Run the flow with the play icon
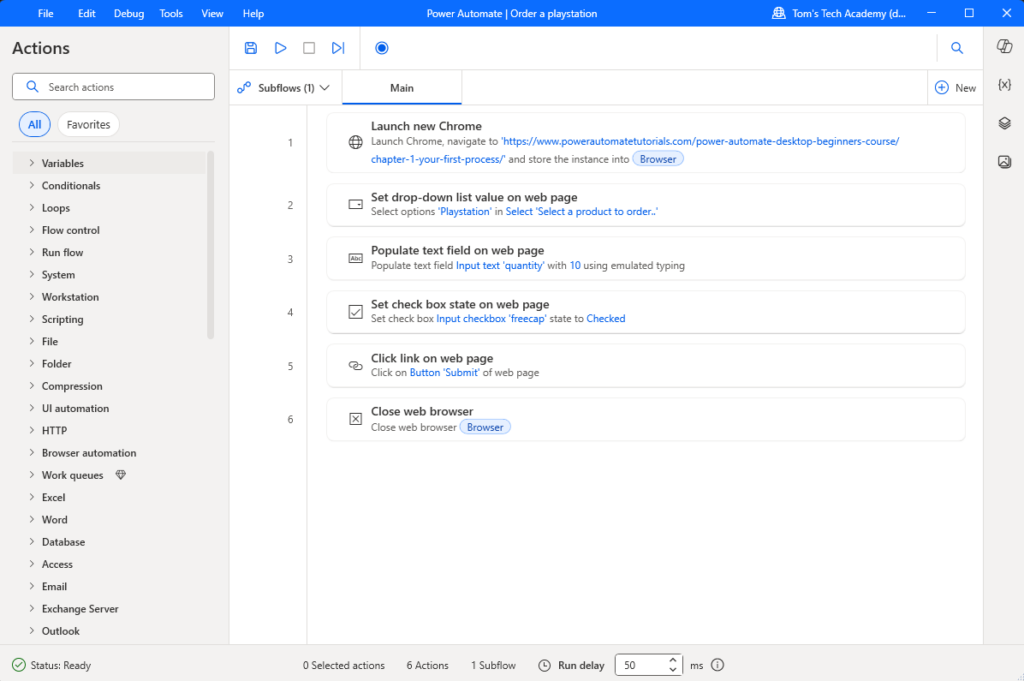1024x681 pixels. click(281, 48)
